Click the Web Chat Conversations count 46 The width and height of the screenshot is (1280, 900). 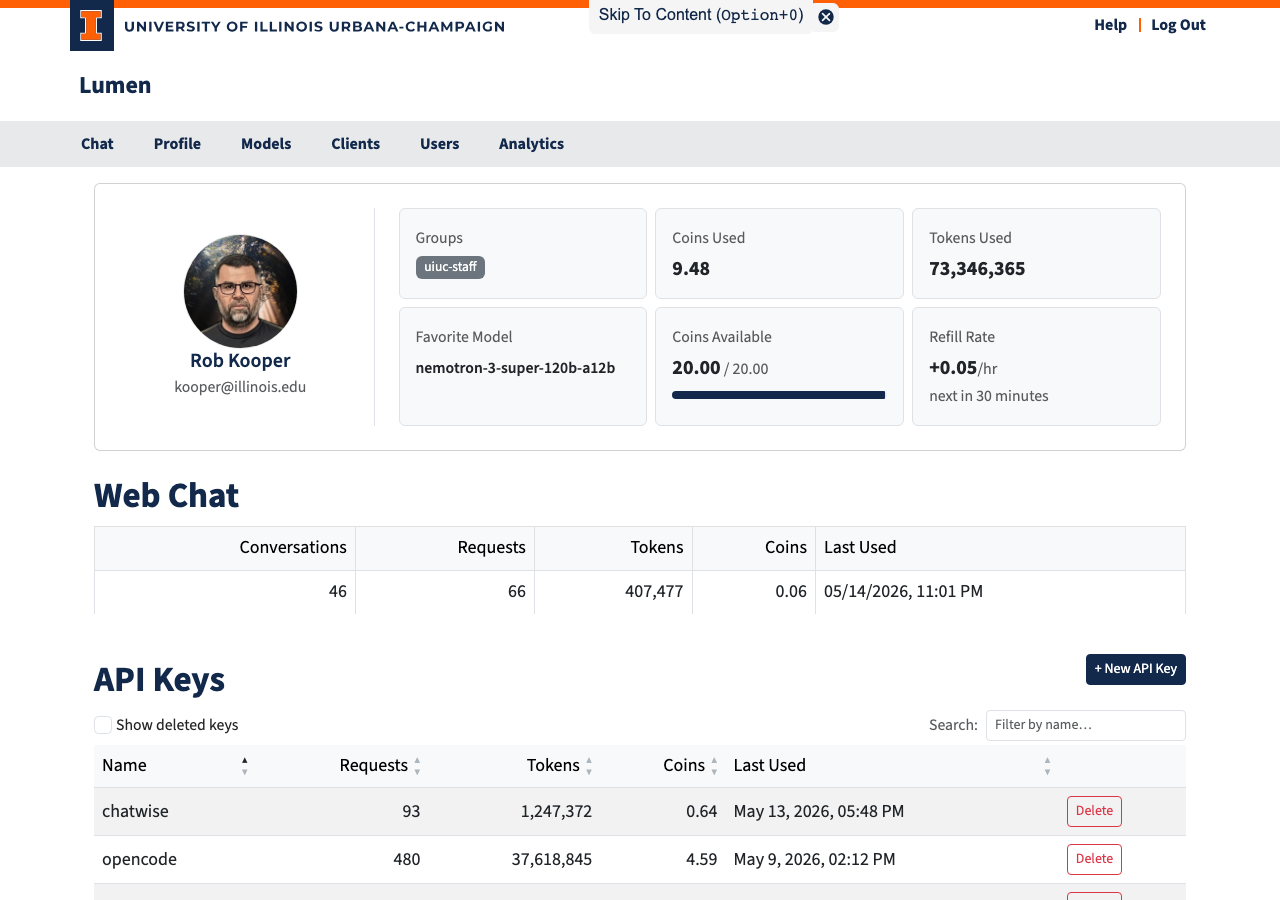[x=338, y=591]
